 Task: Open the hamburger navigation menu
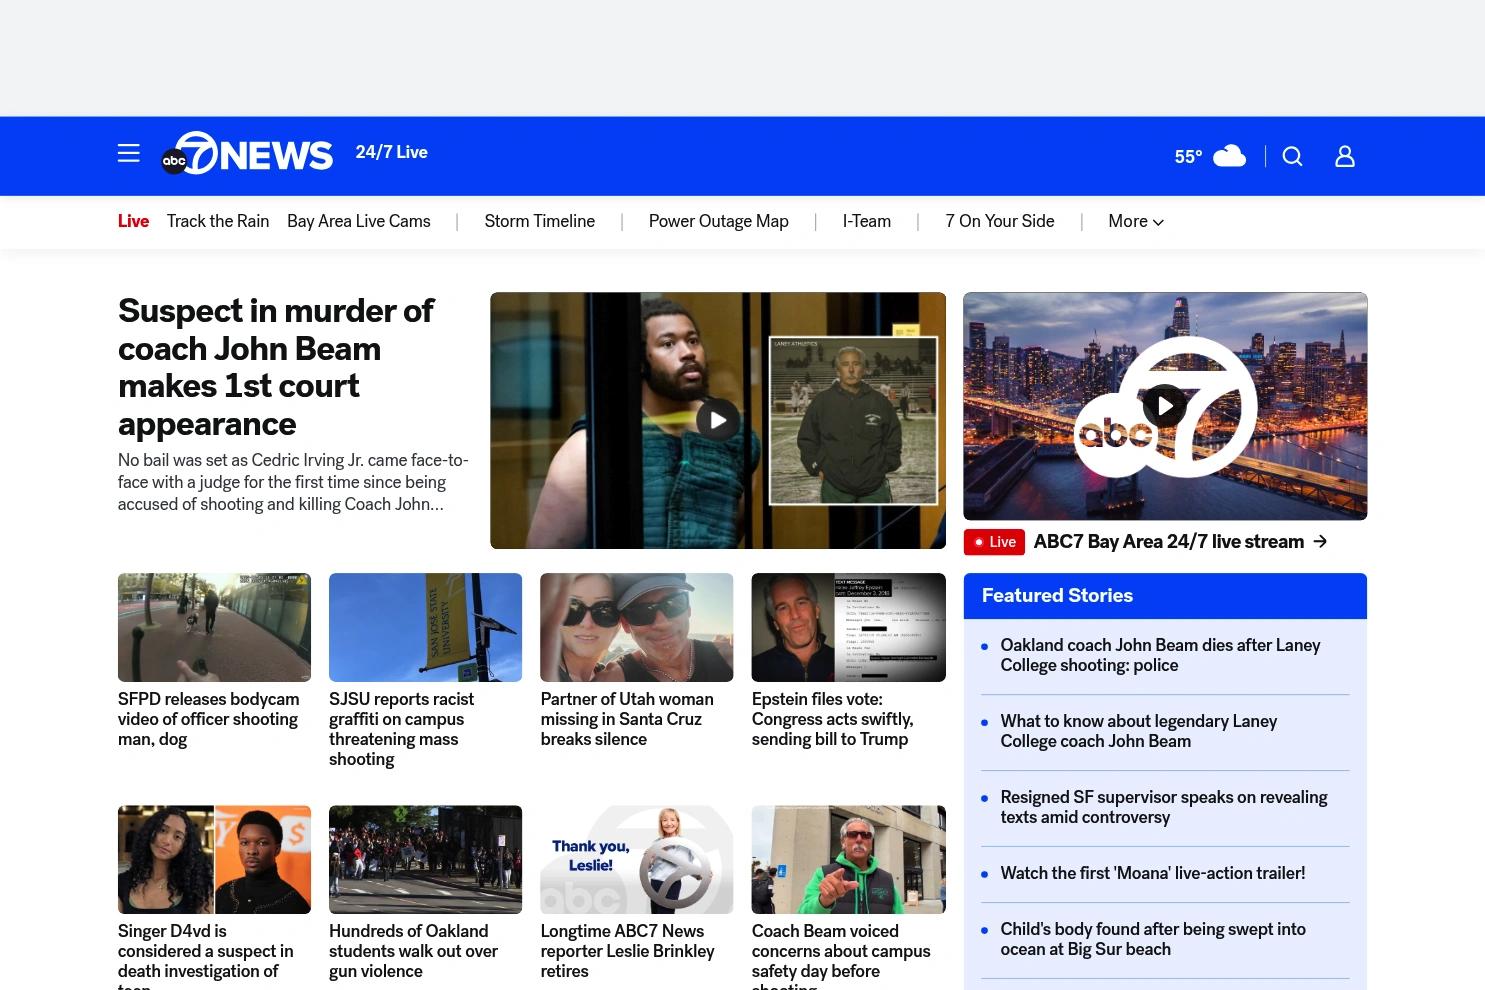[x=129, y=153]
